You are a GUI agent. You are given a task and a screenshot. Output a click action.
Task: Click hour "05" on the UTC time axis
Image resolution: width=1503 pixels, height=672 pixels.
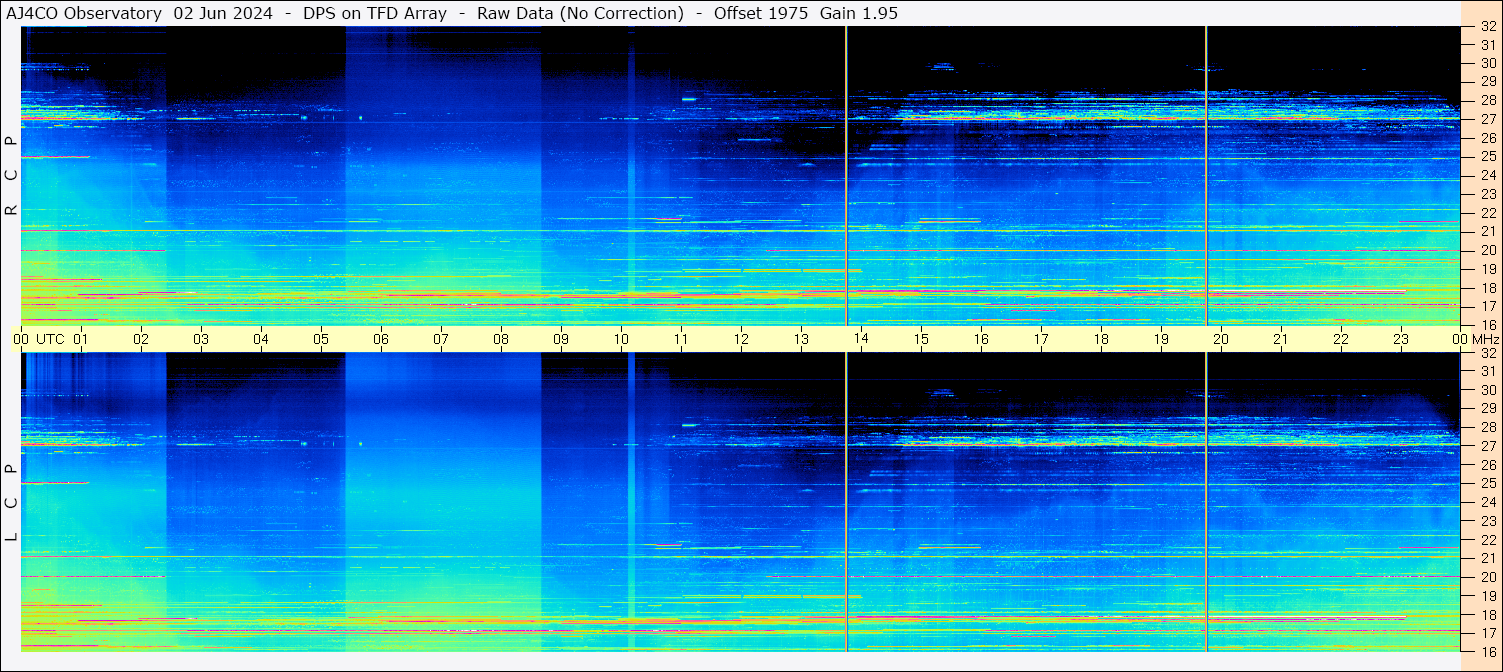click(x=321, y=339)
